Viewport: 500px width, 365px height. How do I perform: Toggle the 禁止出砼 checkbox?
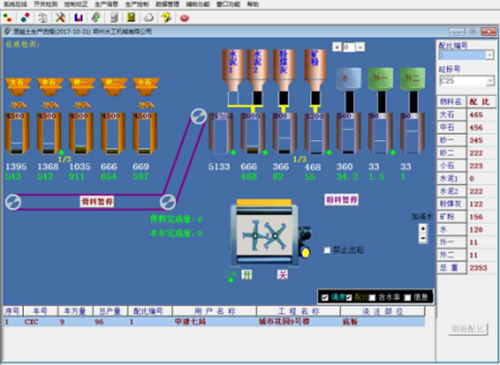327,250
